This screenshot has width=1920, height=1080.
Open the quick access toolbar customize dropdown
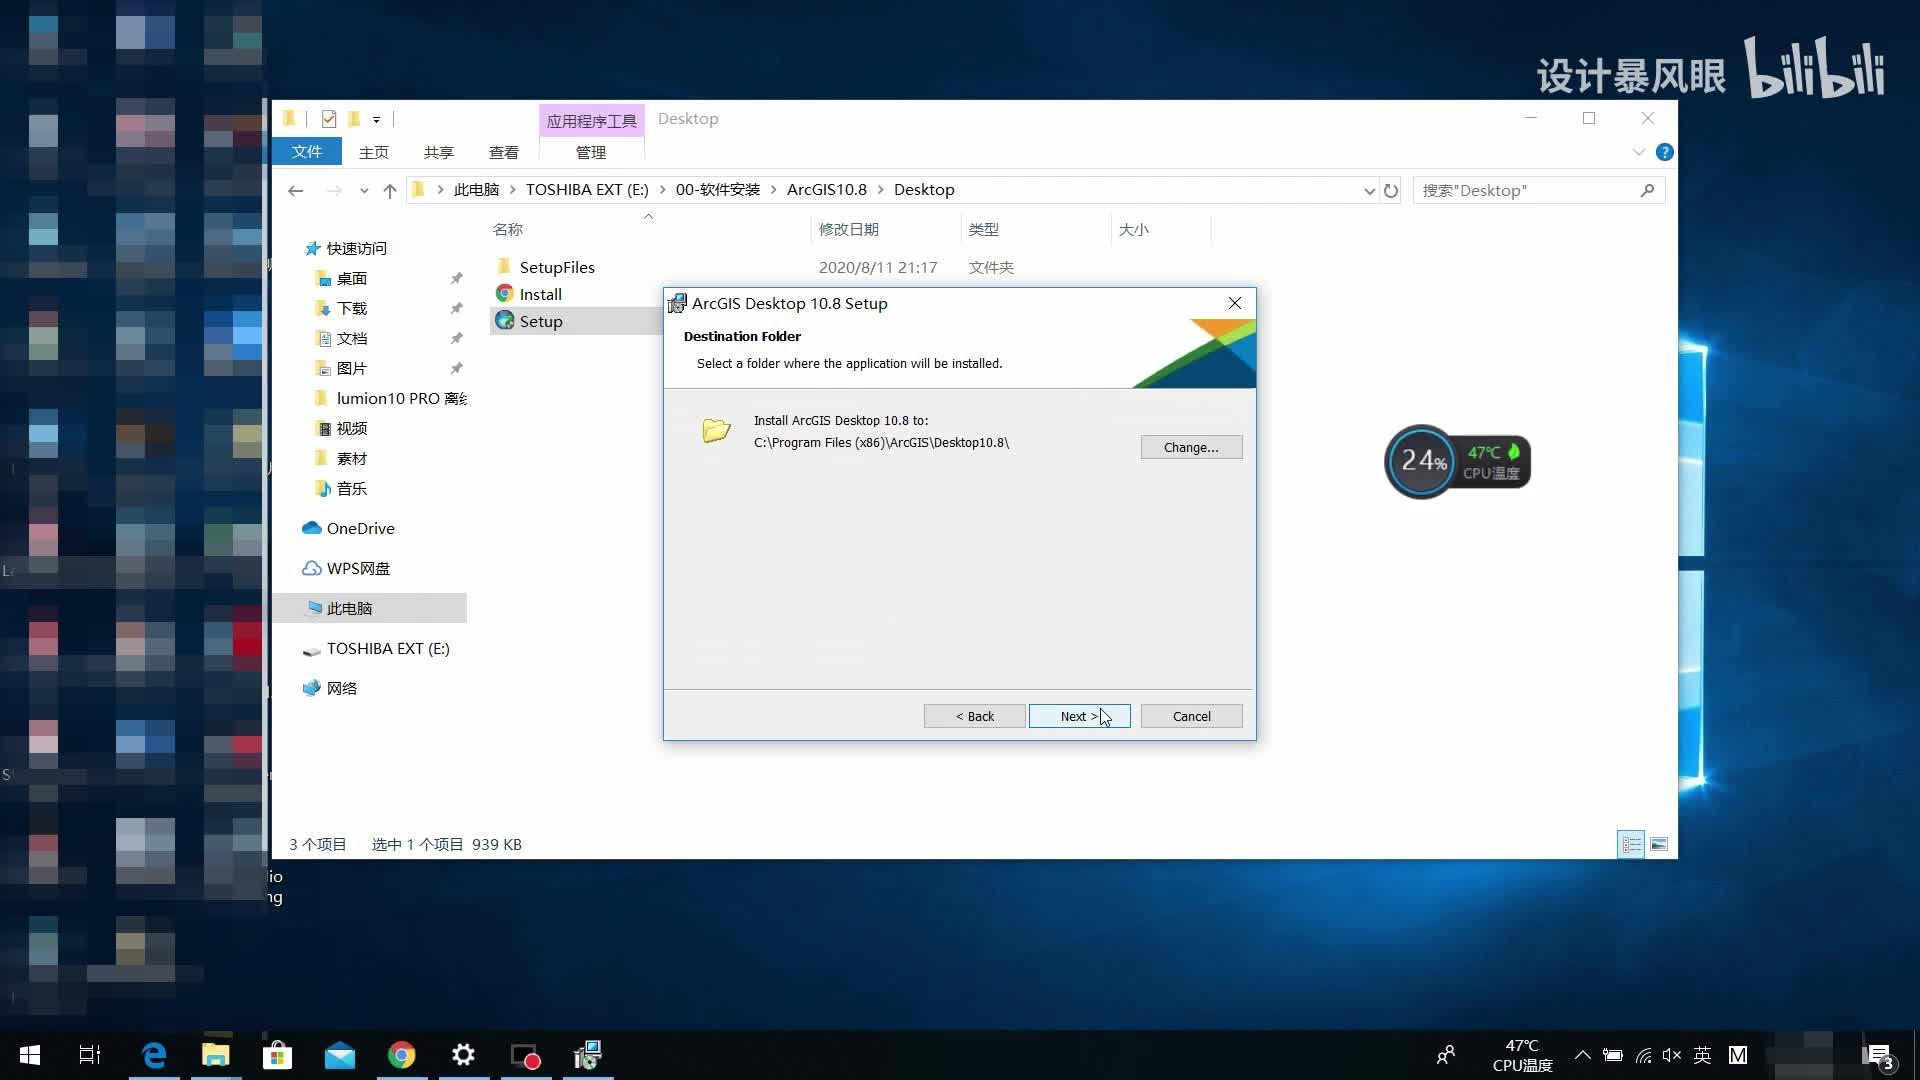point(376,119)
